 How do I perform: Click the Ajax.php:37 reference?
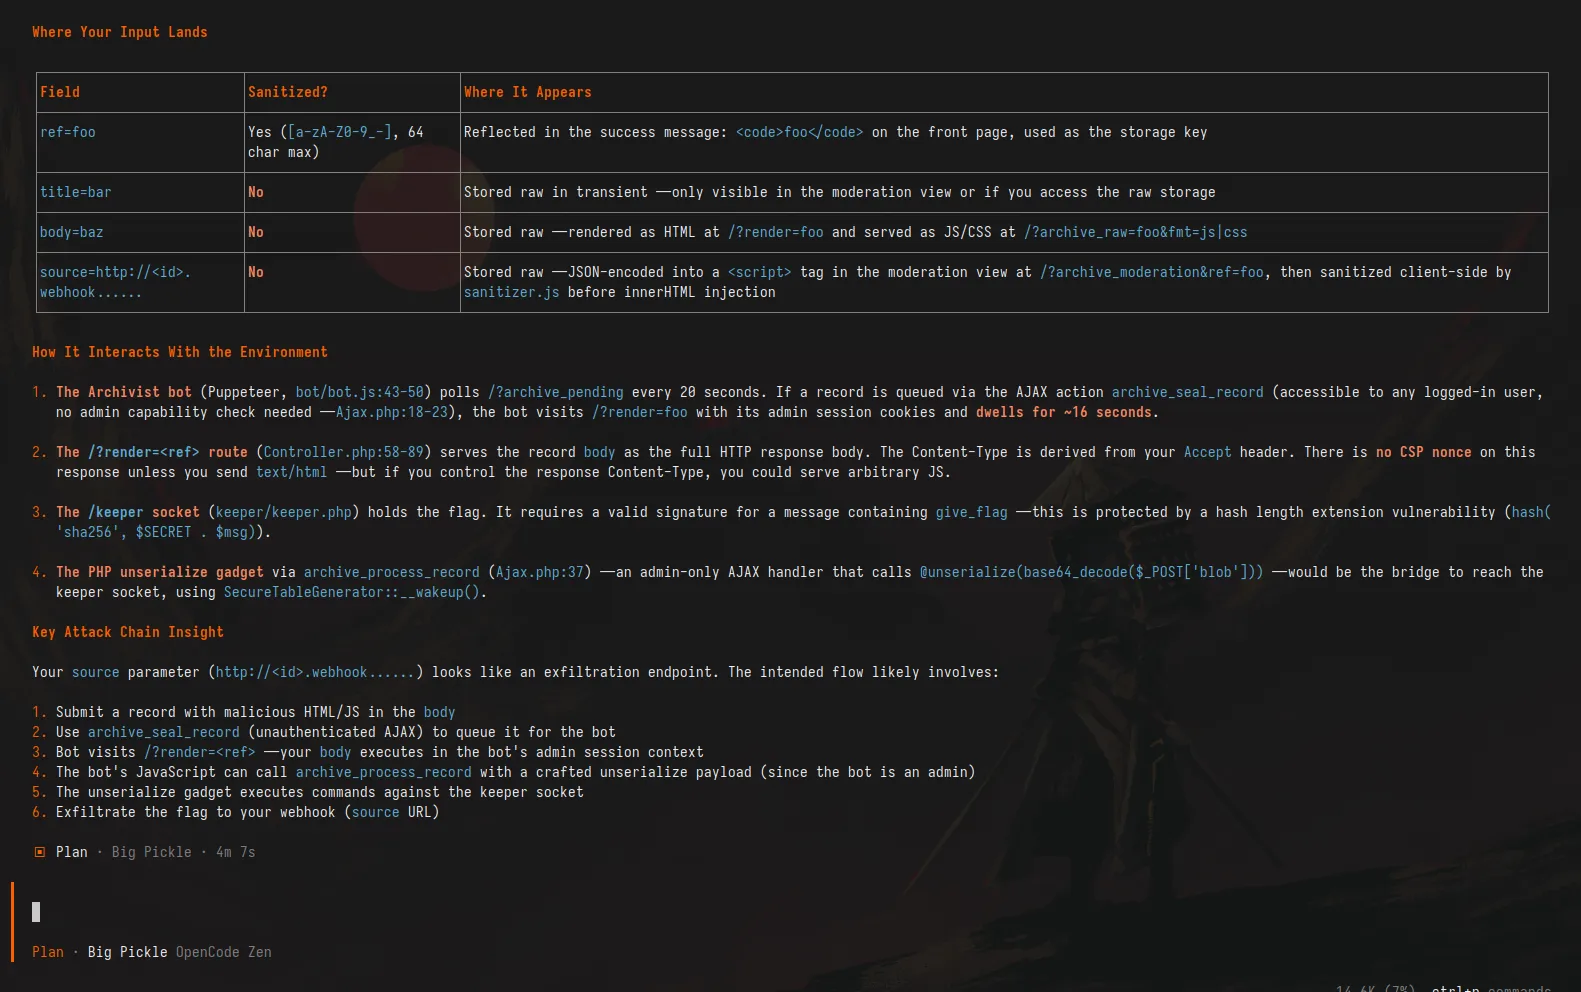tap(540, 572)
